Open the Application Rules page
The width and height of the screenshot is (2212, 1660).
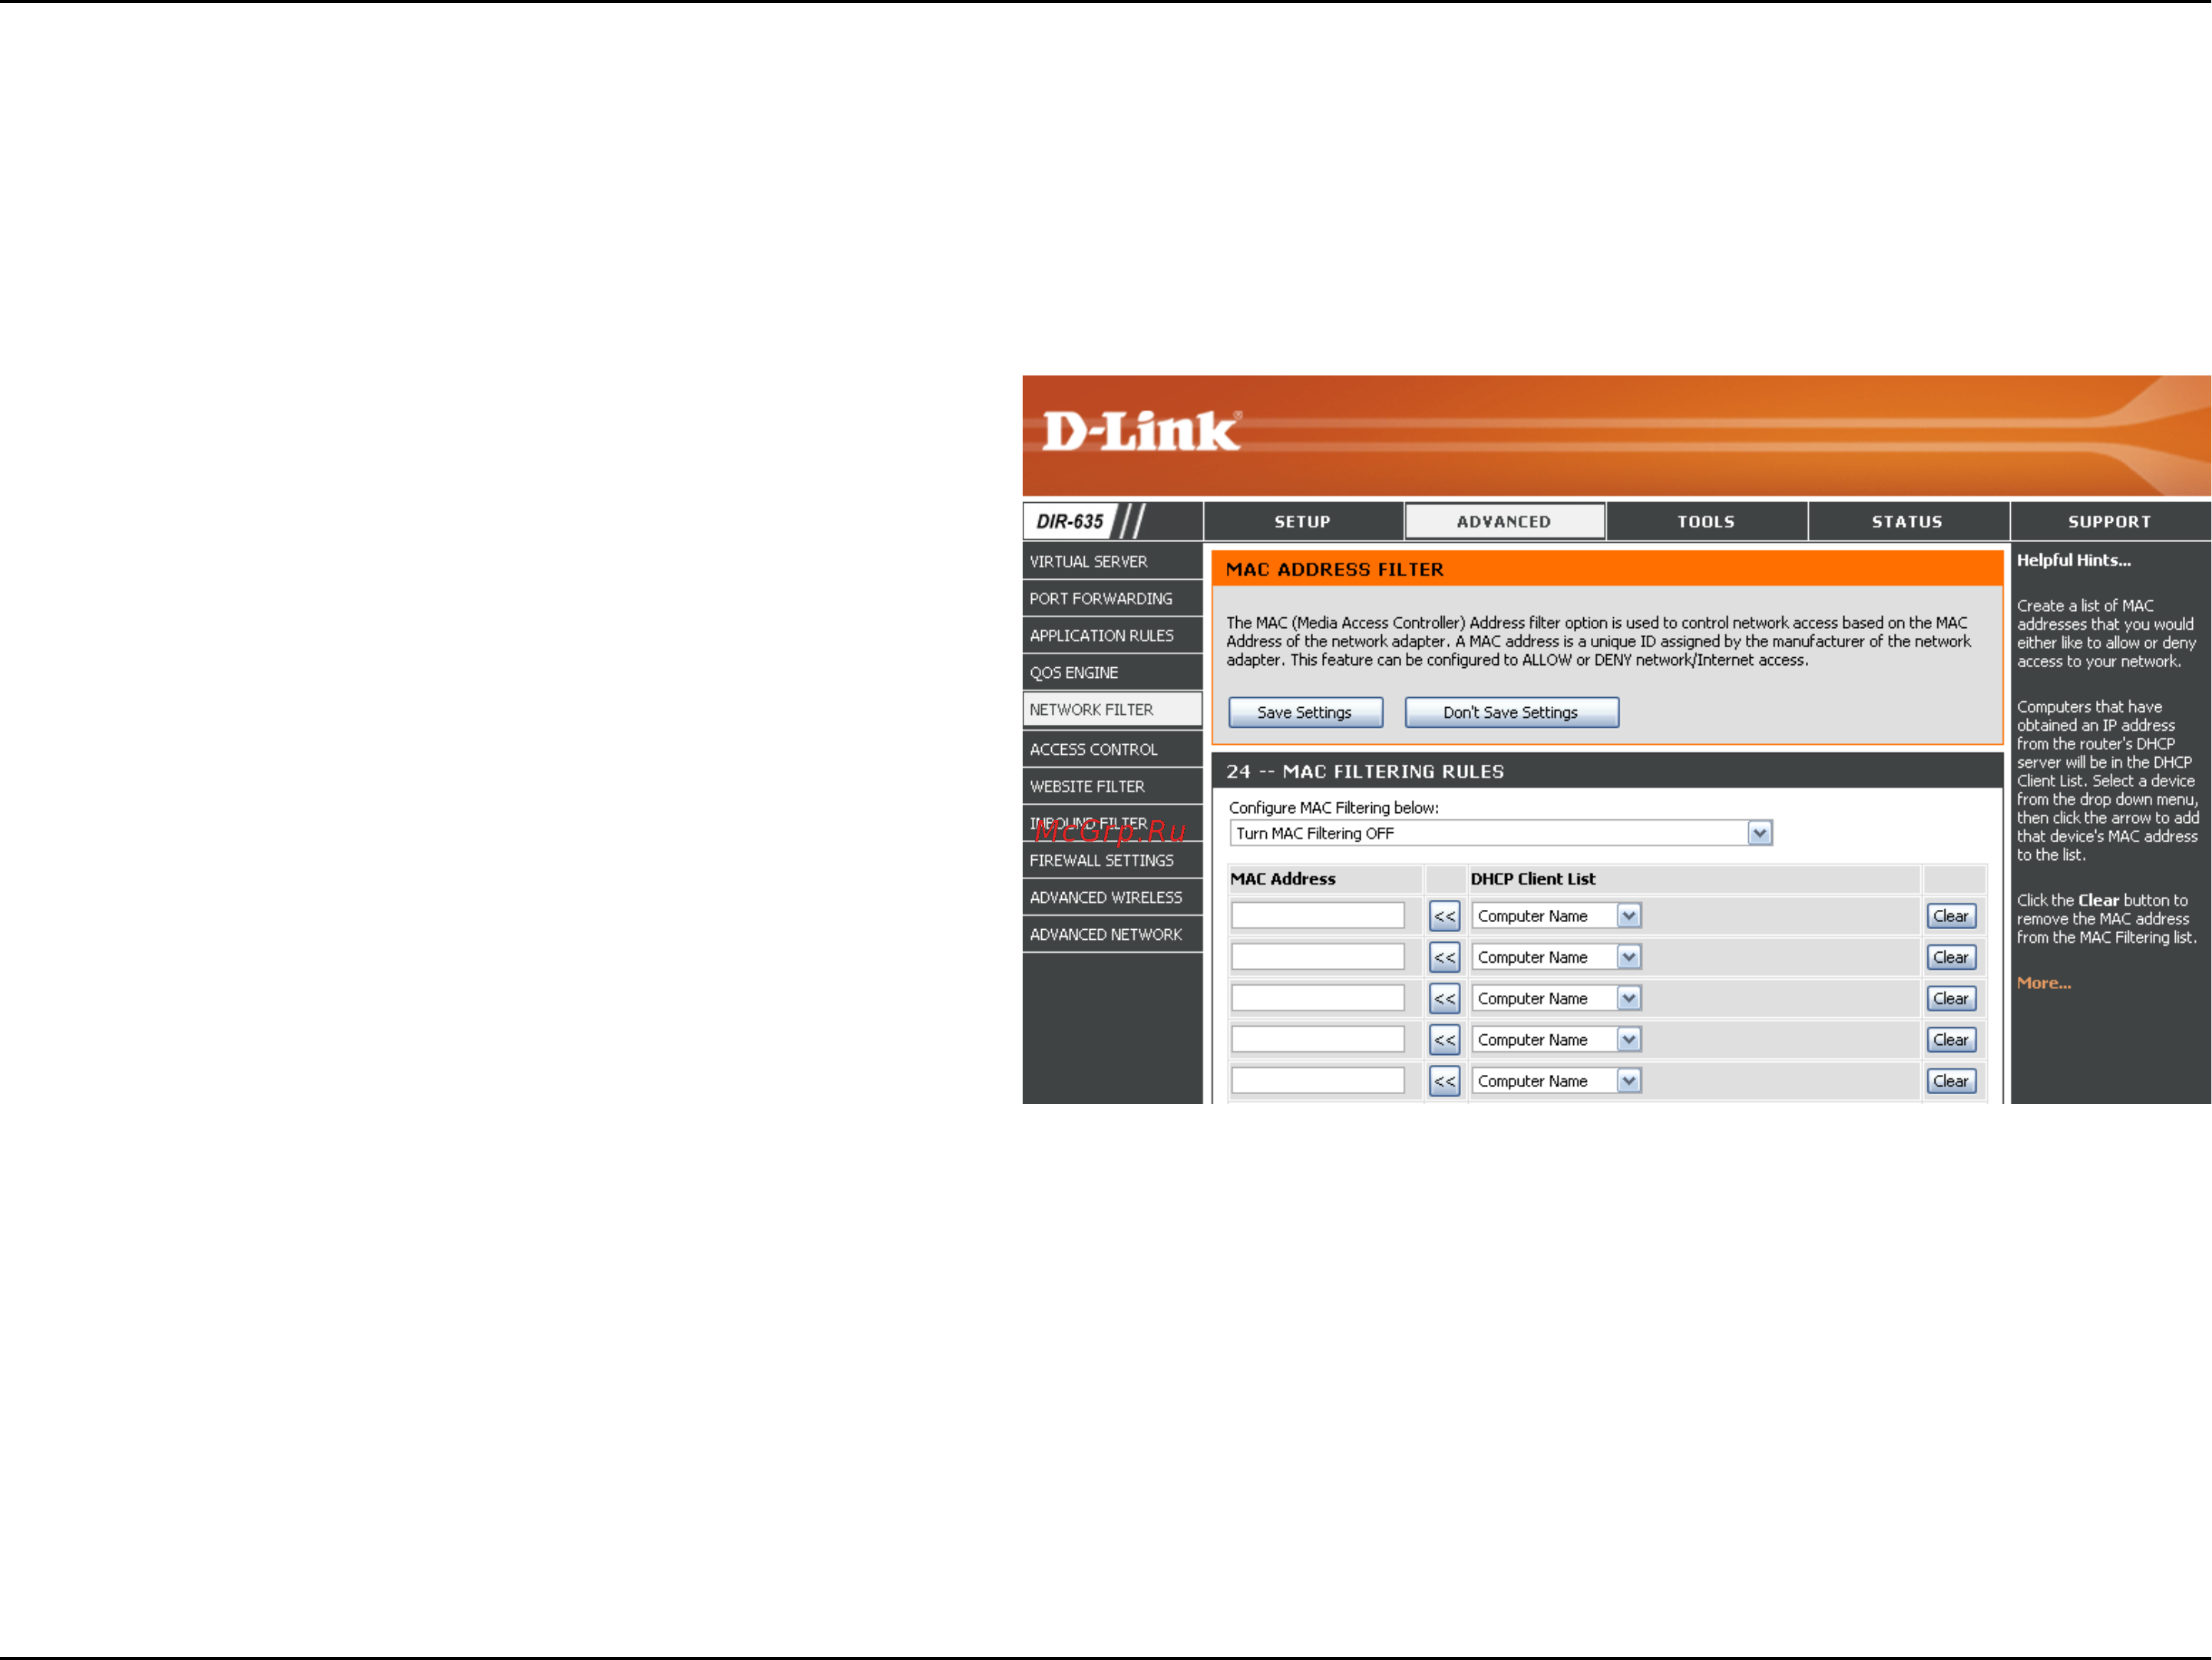click(1112, 636)
